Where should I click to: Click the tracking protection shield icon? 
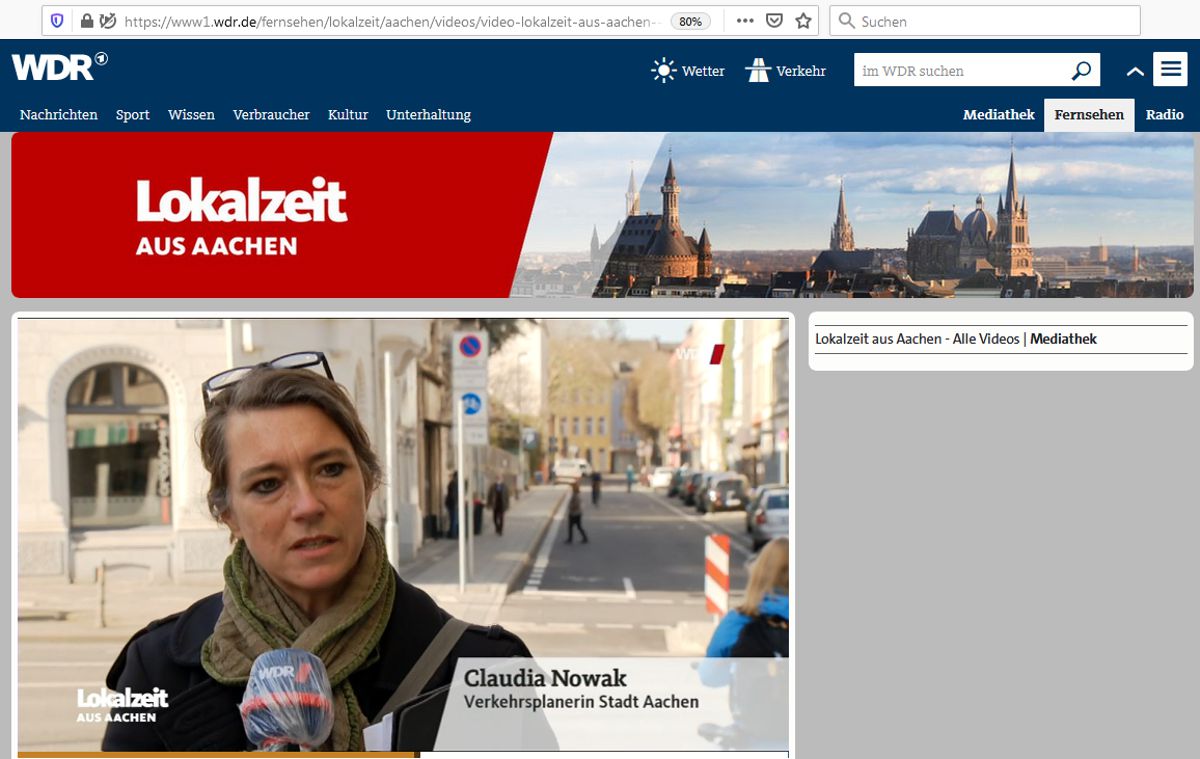click(57, 21)
